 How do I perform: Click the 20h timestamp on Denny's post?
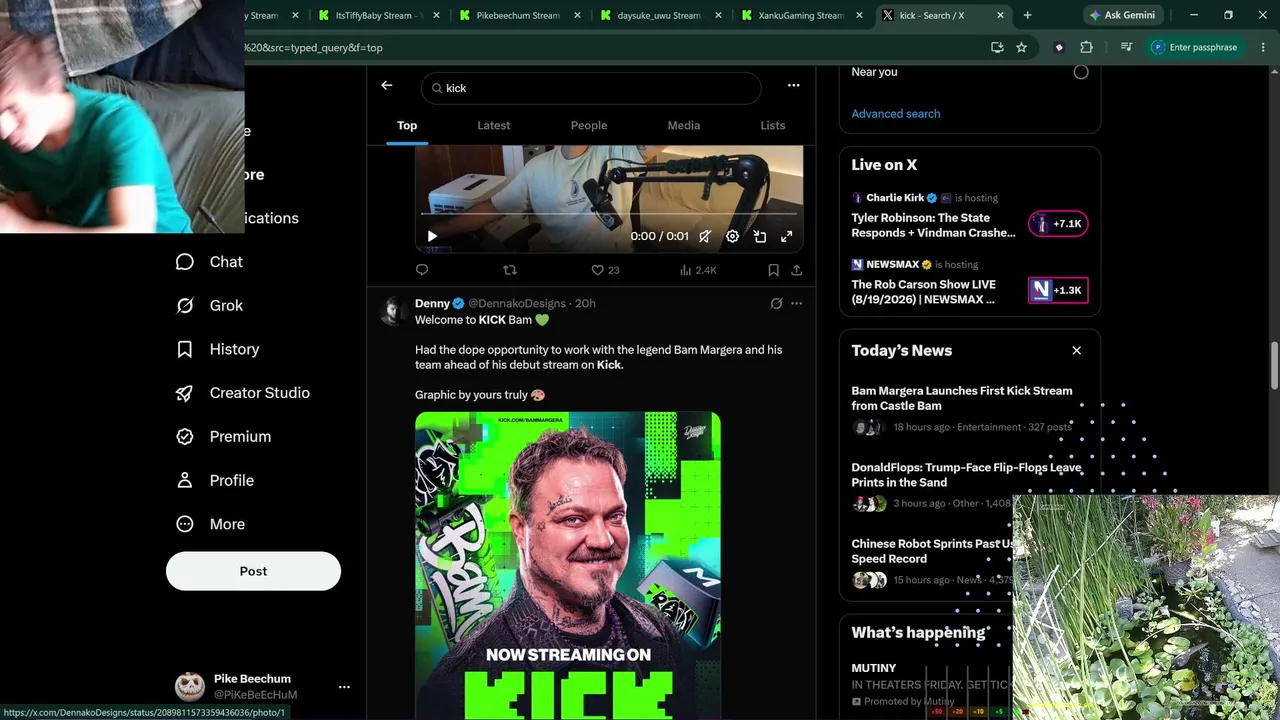[585, 303]
